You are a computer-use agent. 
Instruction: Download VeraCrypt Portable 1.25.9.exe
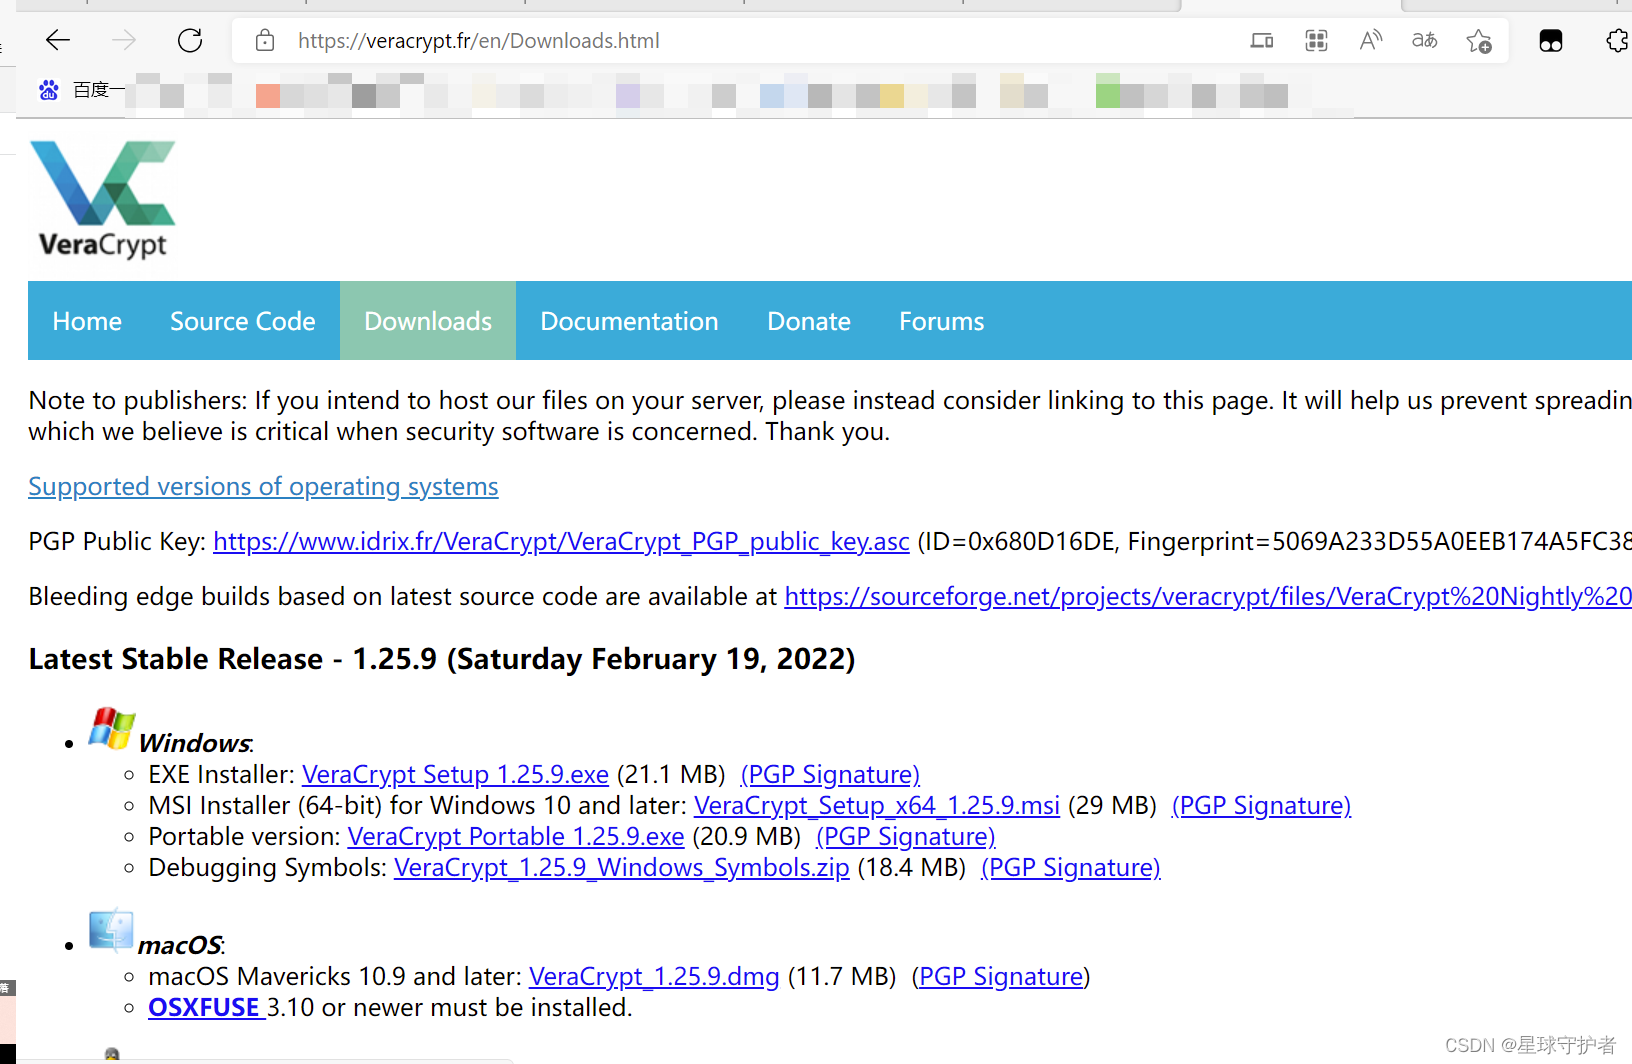point(516,837)
